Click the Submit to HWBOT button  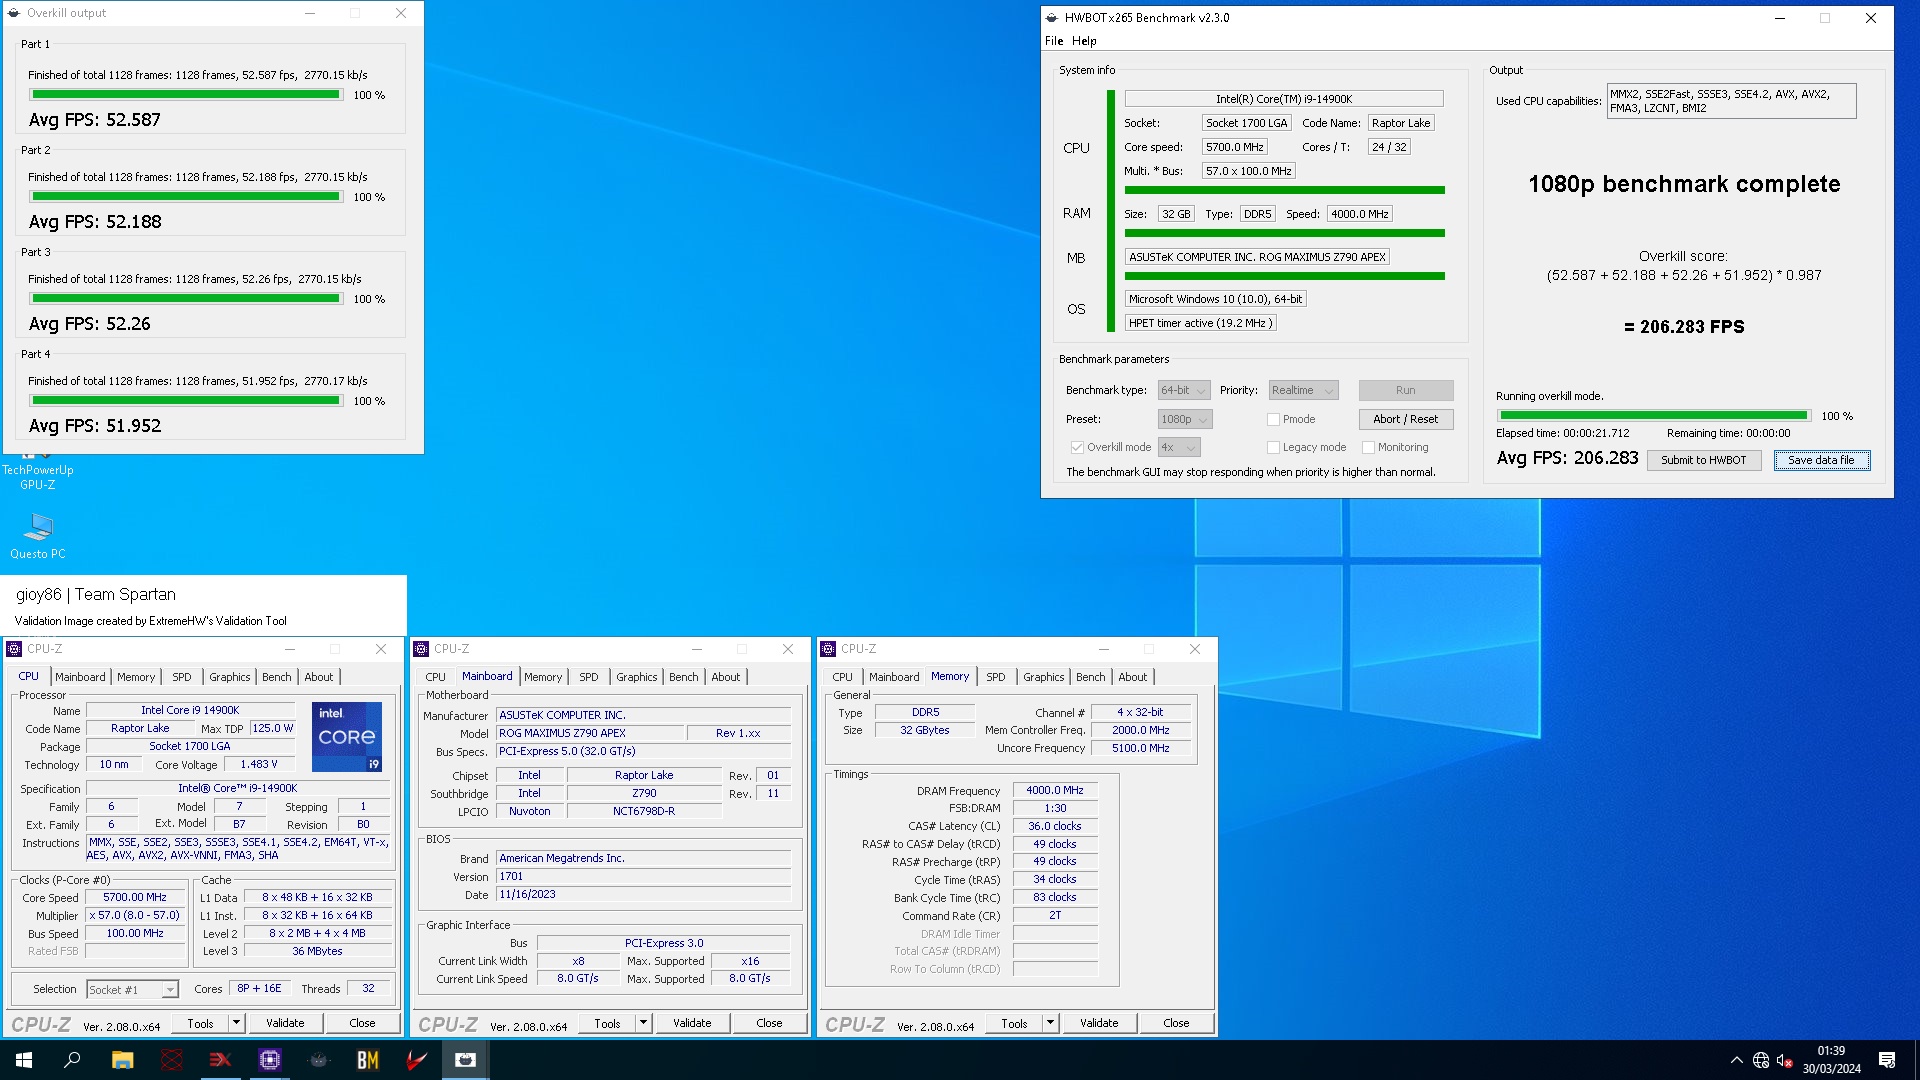[1704, 460]
